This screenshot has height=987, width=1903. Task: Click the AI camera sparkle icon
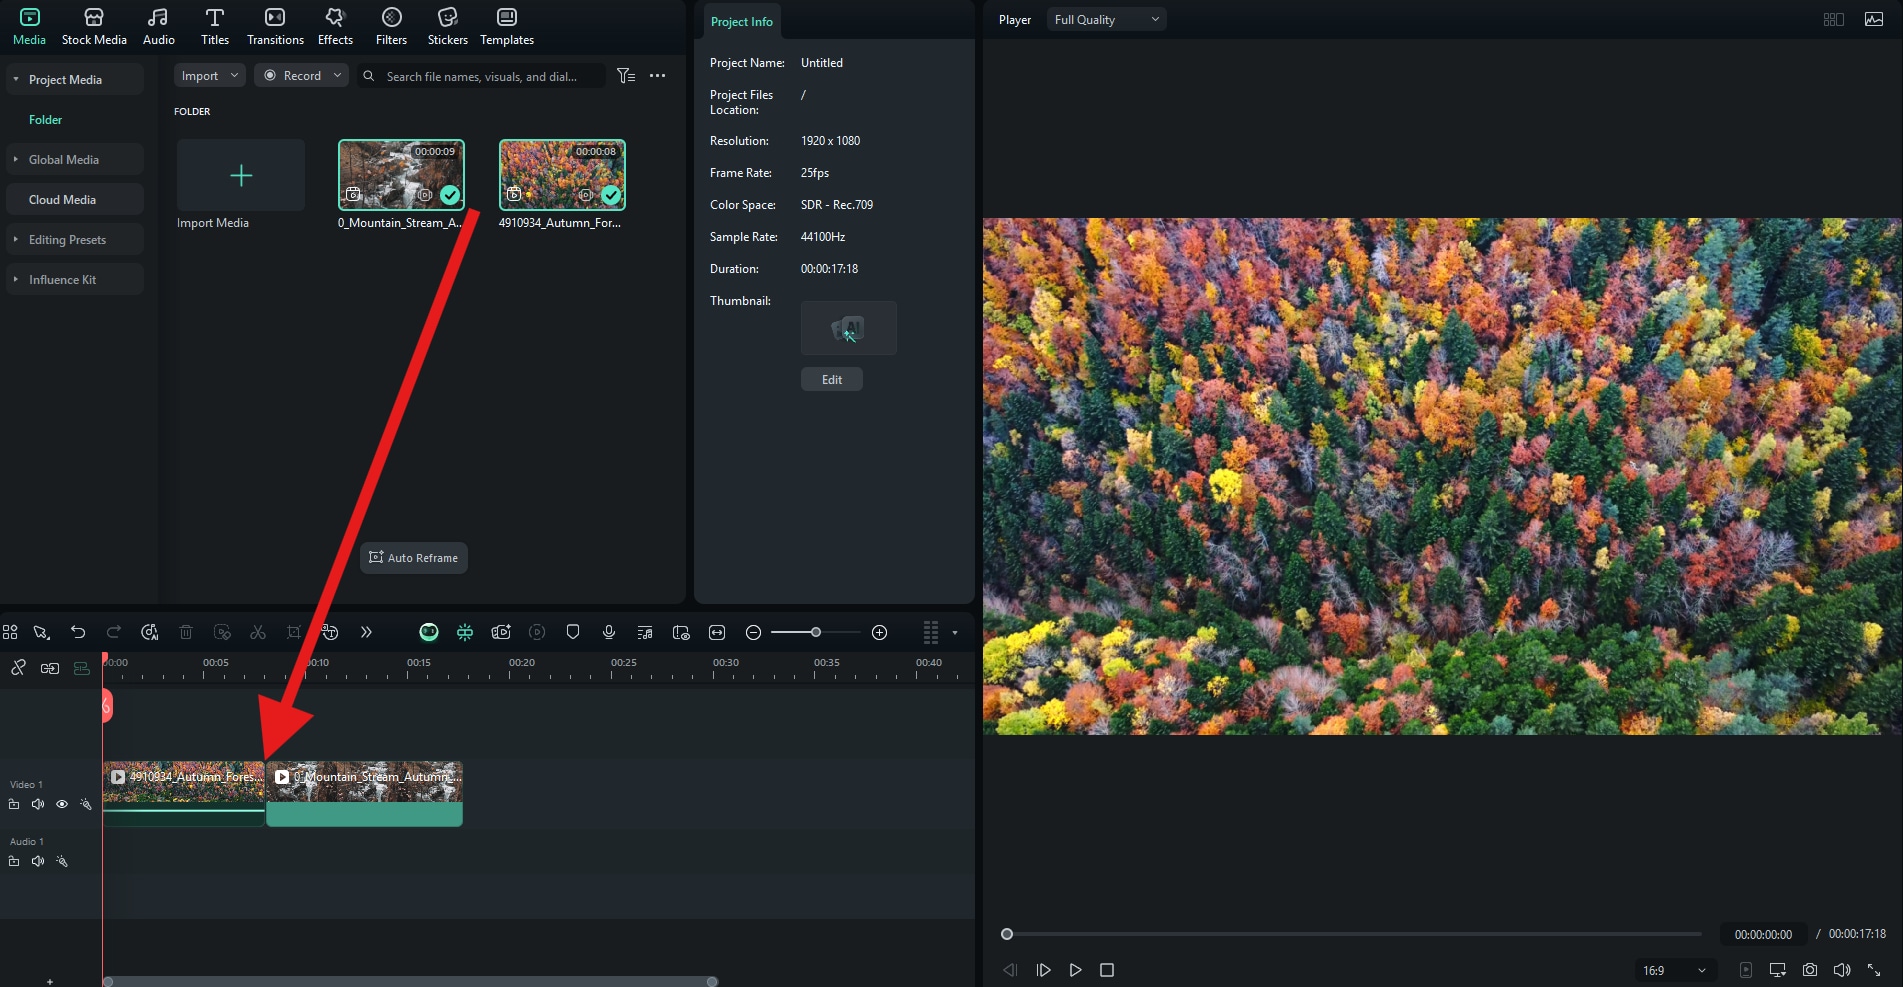[x=501, y=632]
